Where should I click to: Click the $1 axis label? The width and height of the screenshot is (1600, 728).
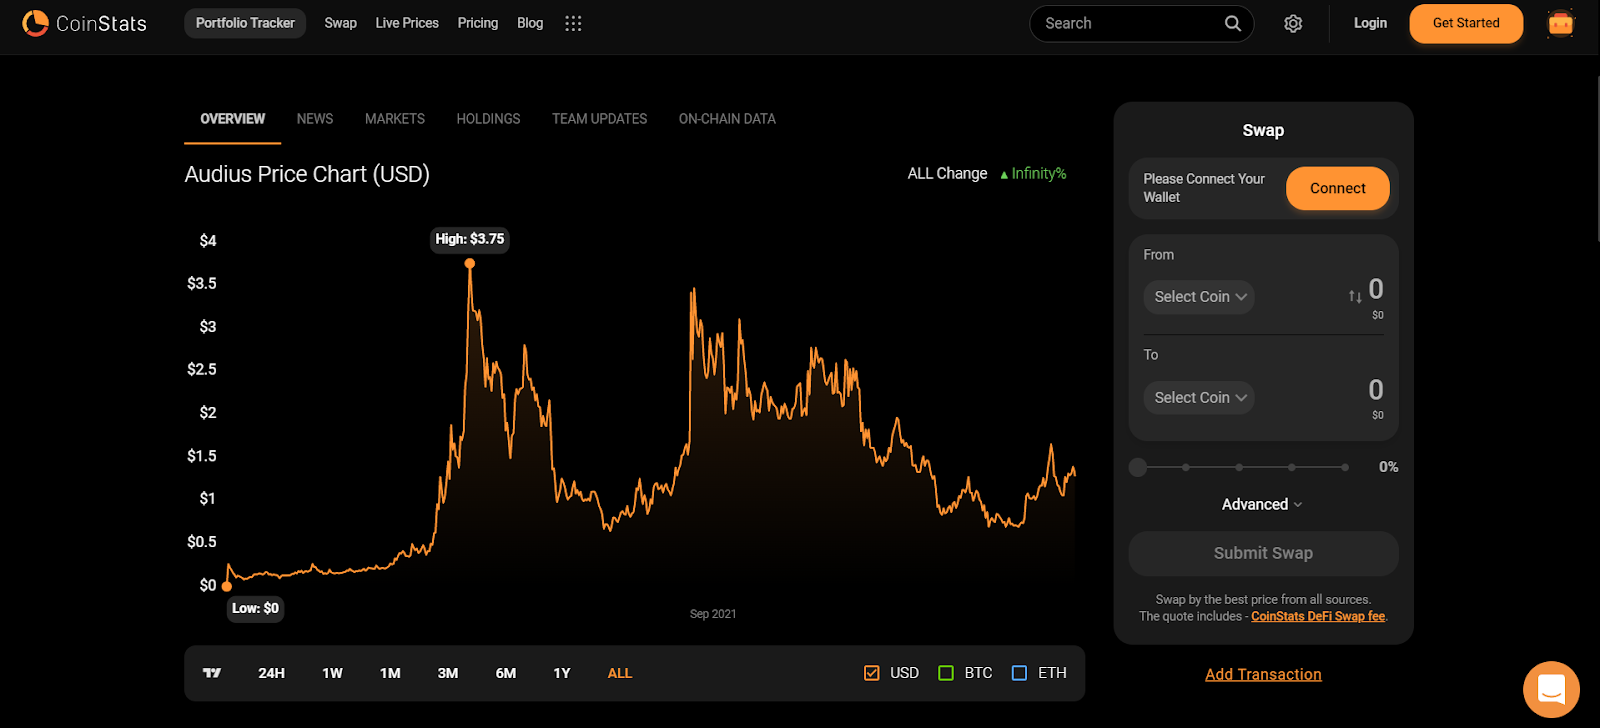(x=208, y=498)
